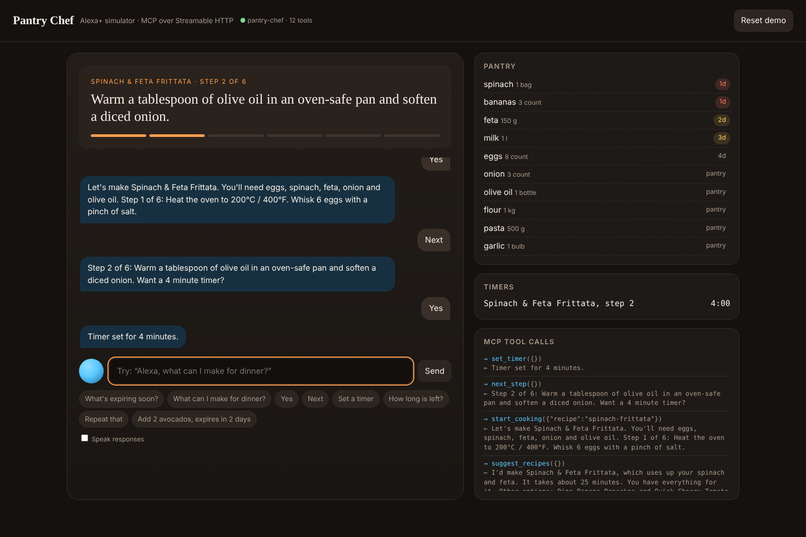Click the feta 2d expiry badge
This screenshot has width=806, height=537.
coord(722,120)
